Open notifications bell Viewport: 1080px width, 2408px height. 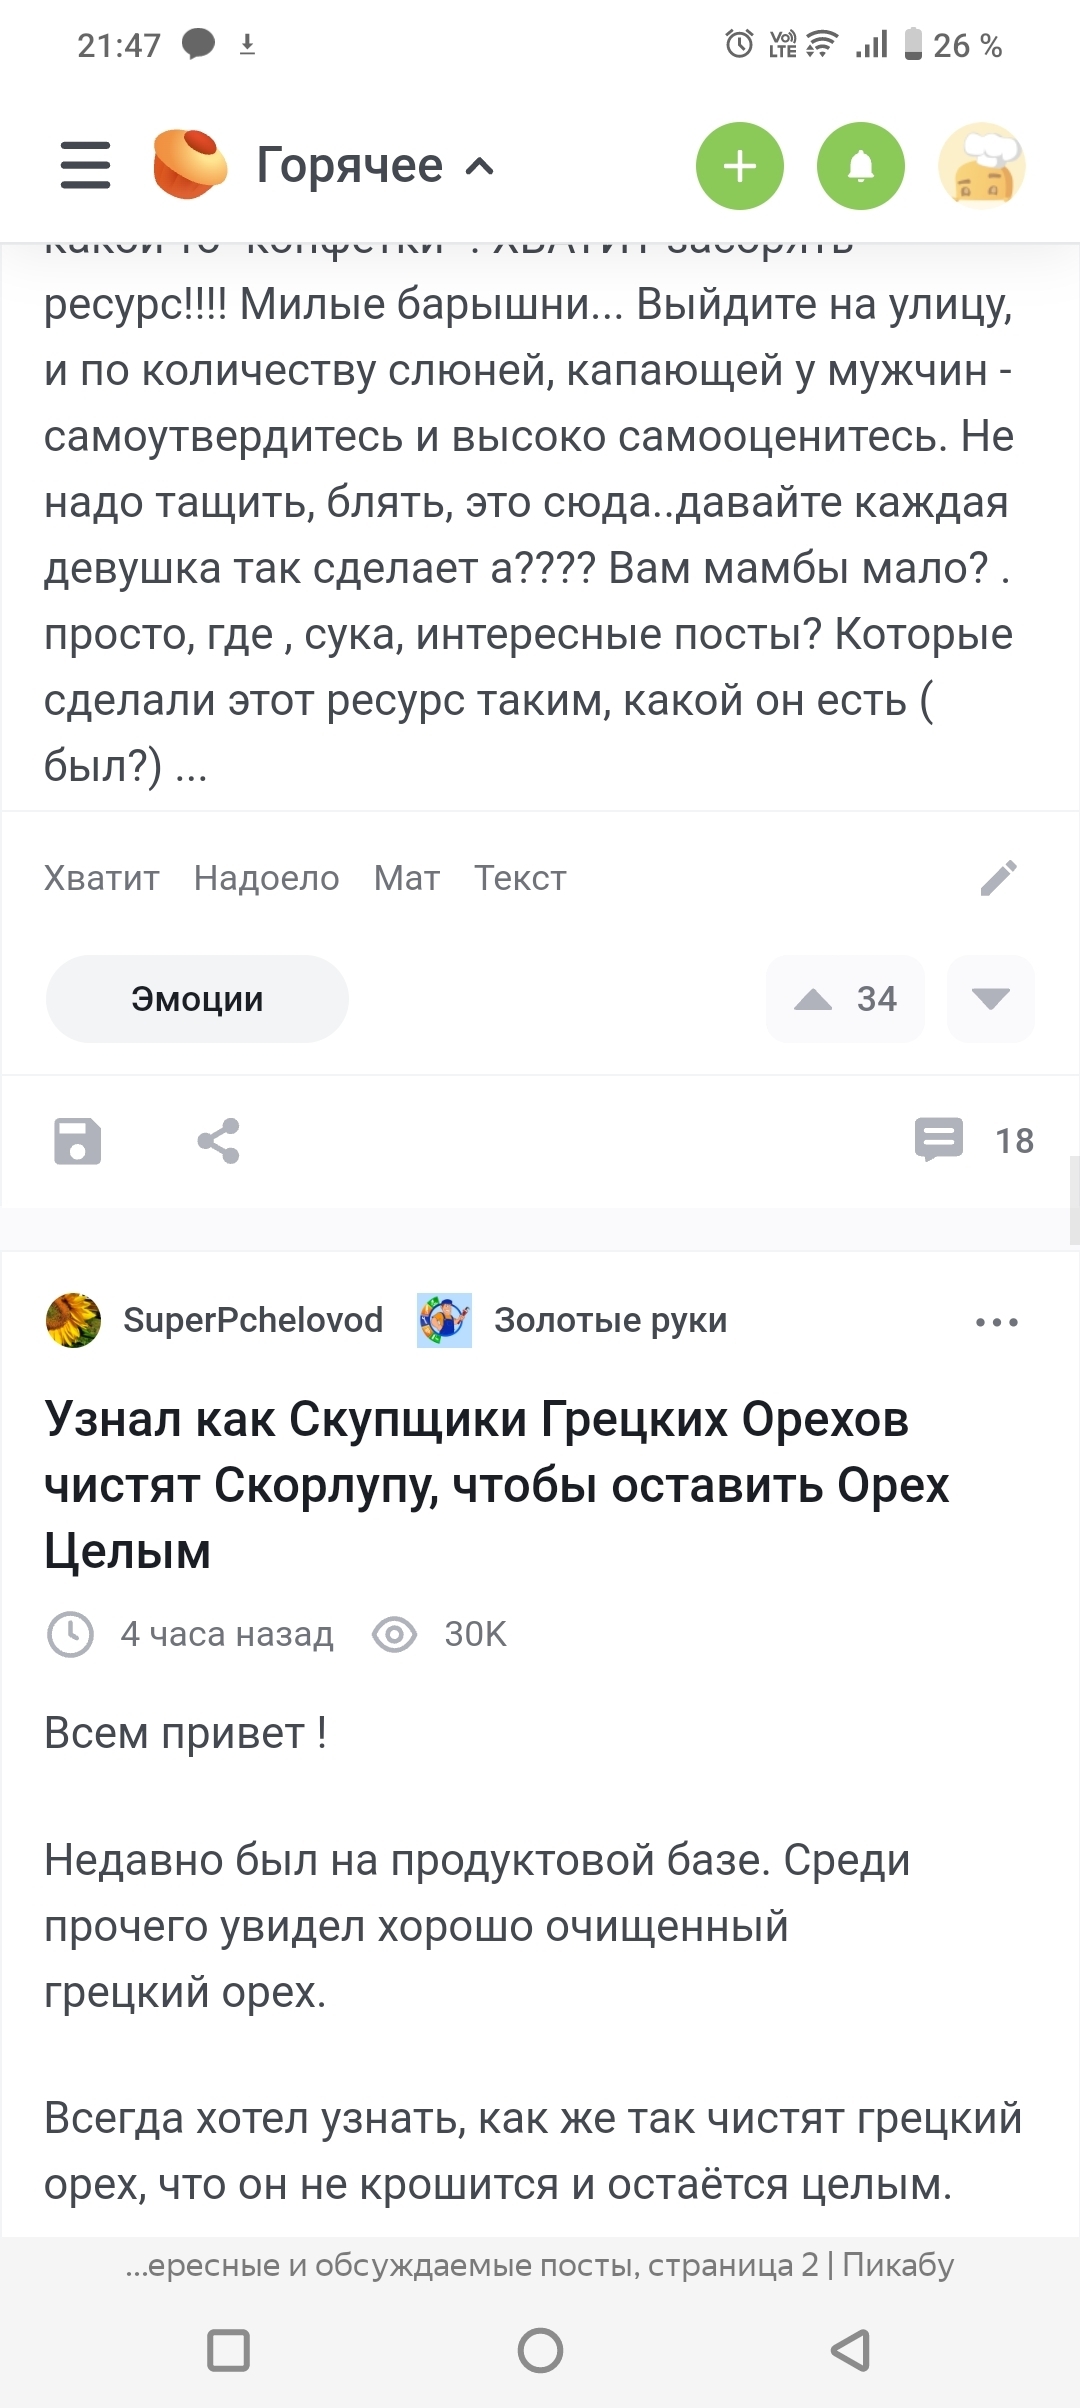pos(861,166)
